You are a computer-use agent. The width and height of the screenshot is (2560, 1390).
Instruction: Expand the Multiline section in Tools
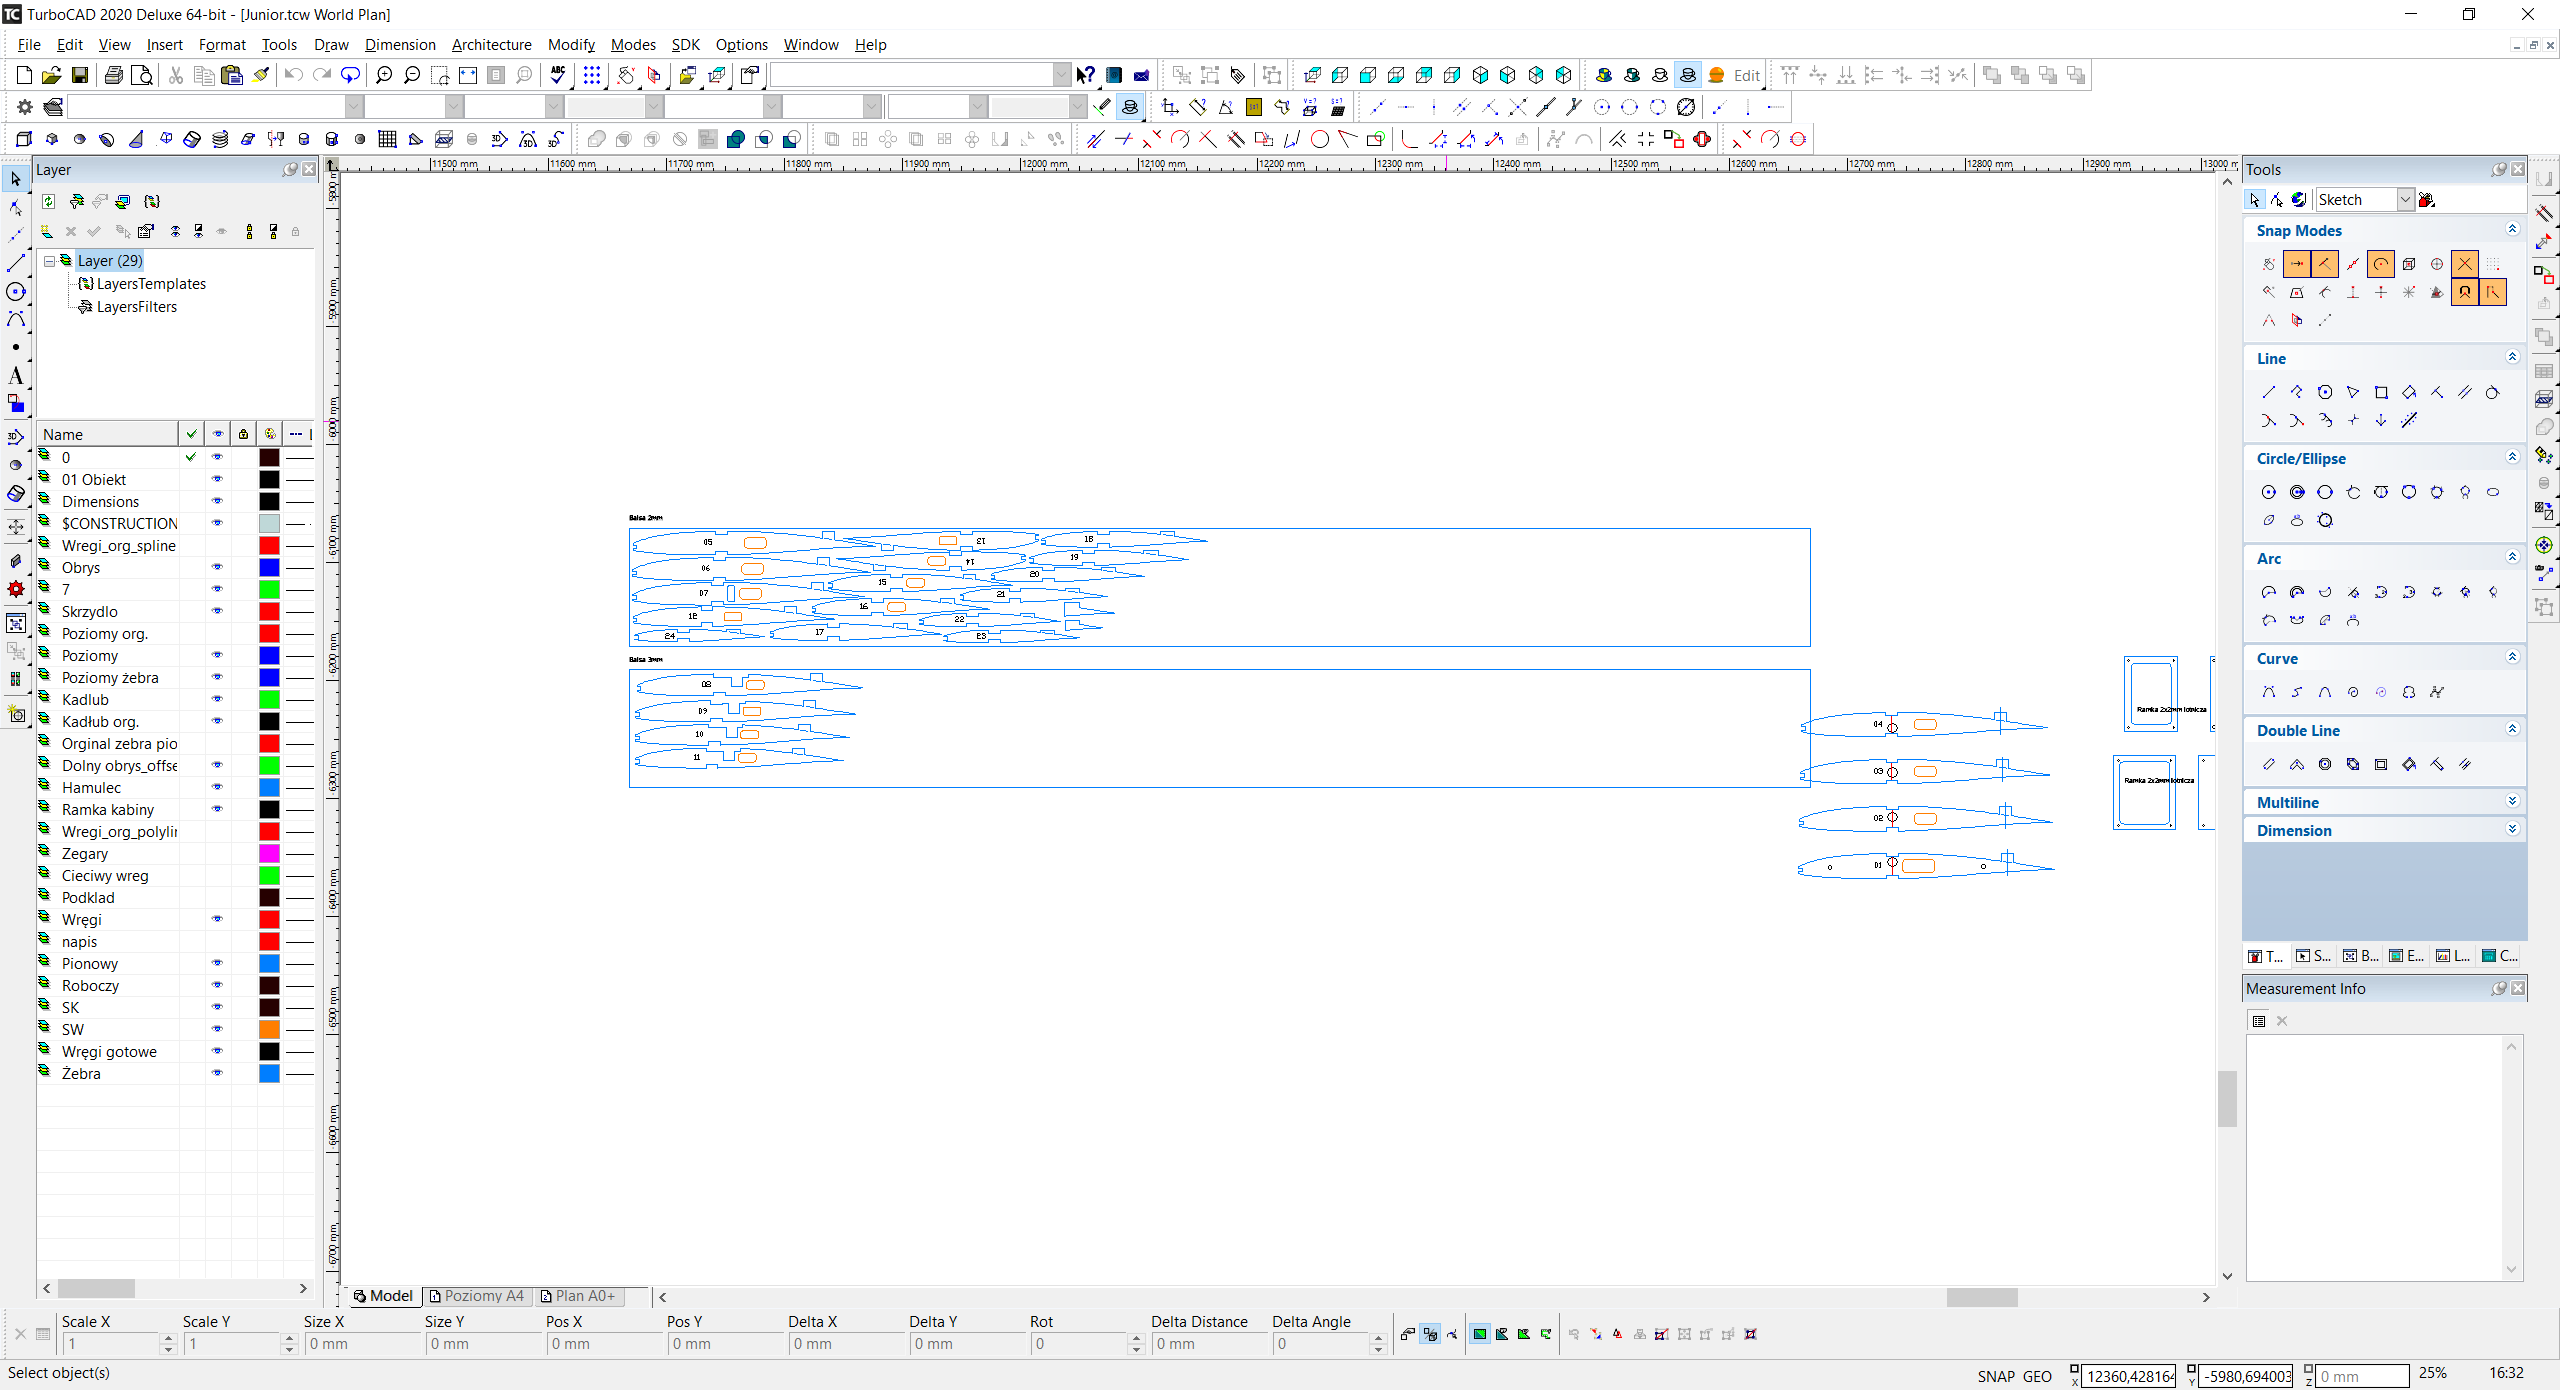(2512, 802)
